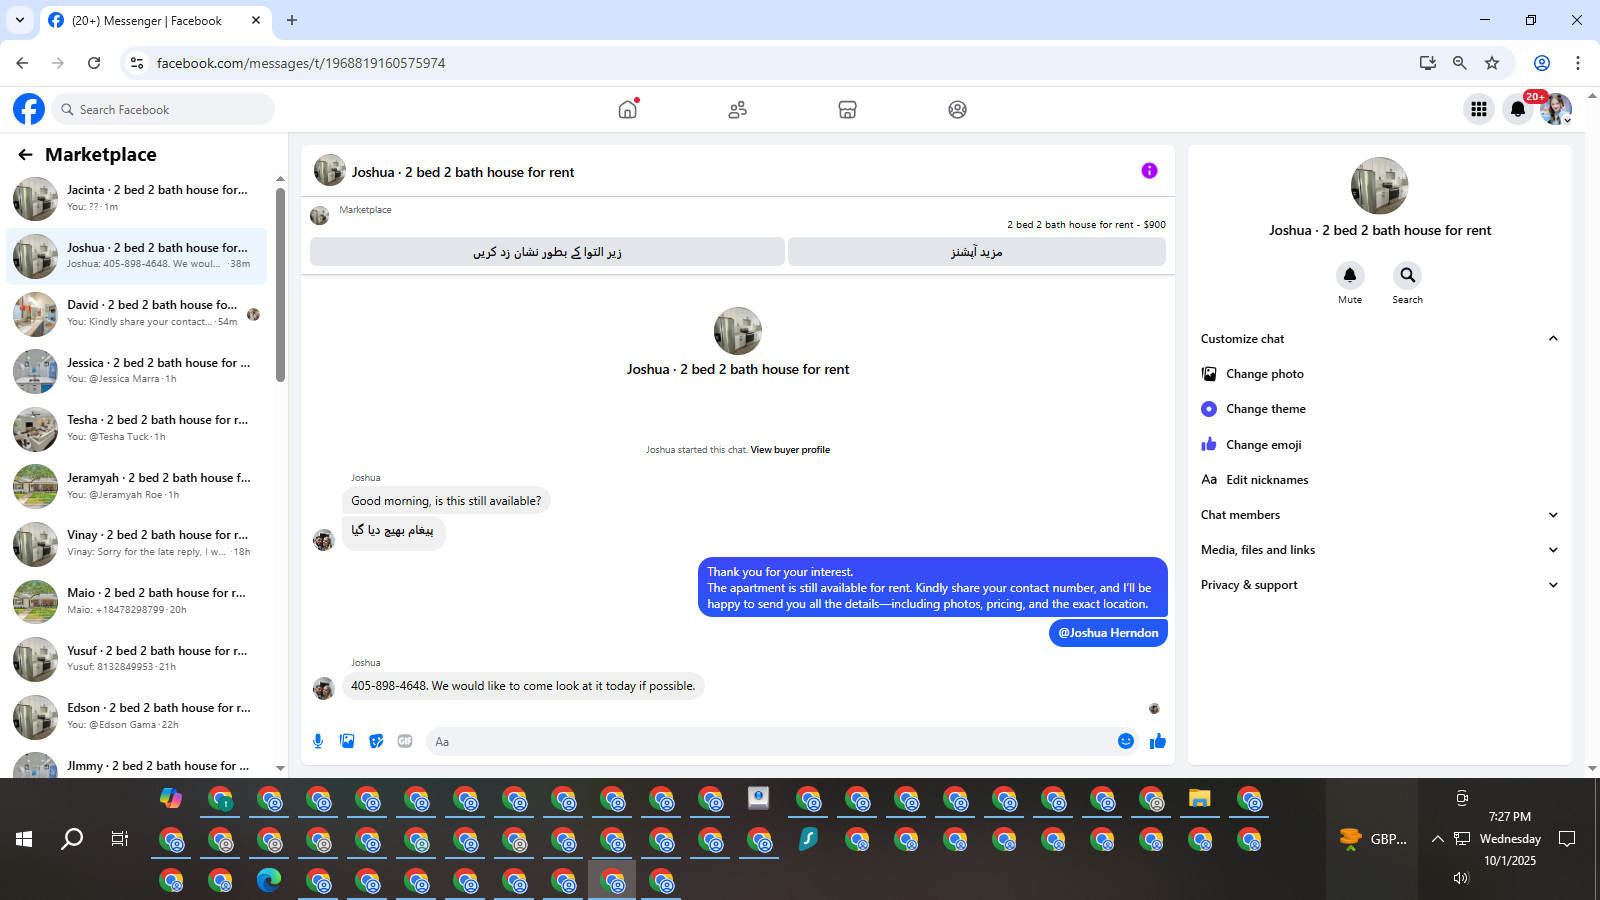This screenshot has width=1600, height=900.
Task: Click the @Joshua Herndon mention
Action: coord(1108,633)
